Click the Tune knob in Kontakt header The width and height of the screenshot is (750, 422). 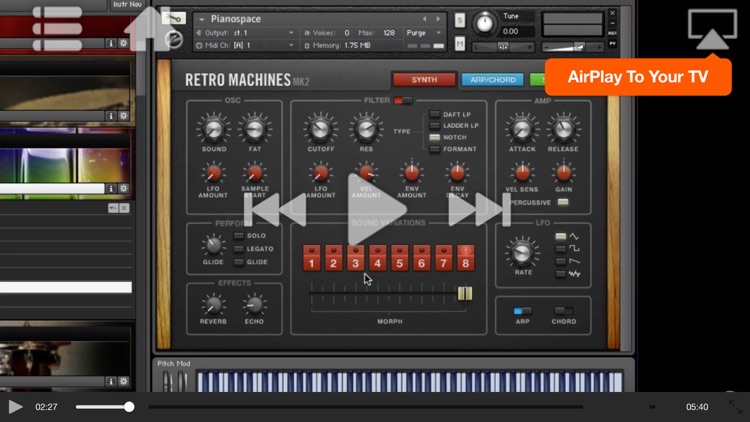485,23
